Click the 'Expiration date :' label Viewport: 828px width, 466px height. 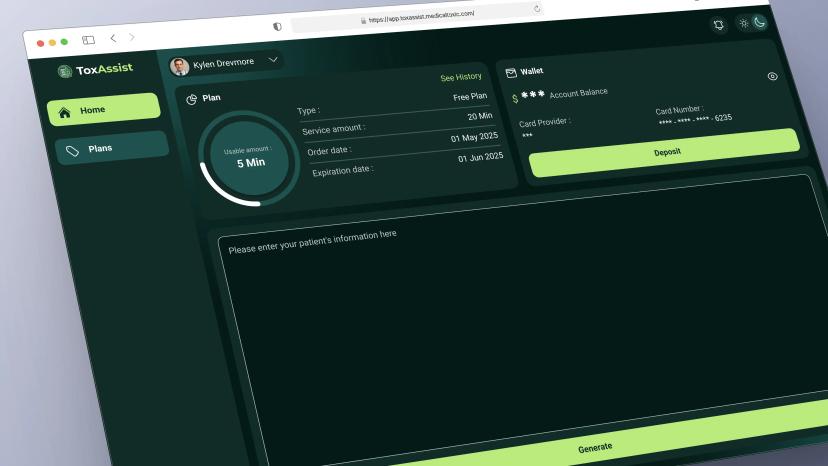(x=343, y=171)
